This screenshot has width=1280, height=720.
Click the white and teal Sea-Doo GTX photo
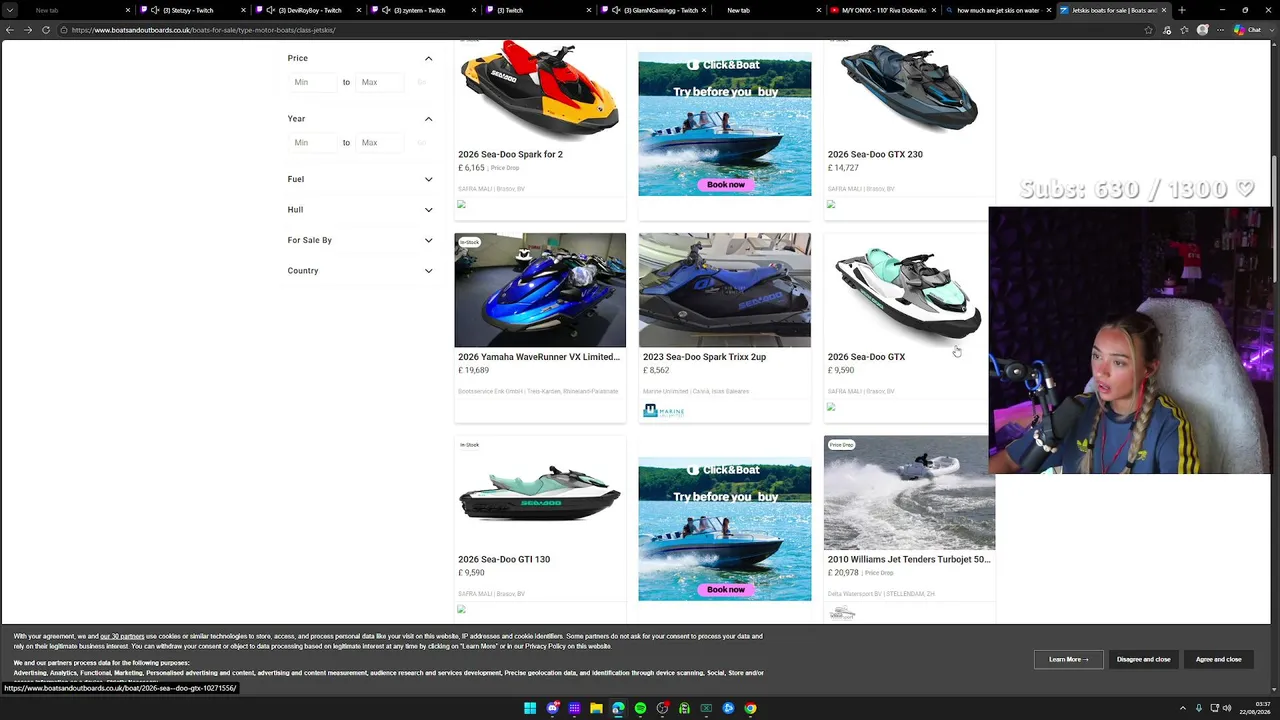coord(909,290)
